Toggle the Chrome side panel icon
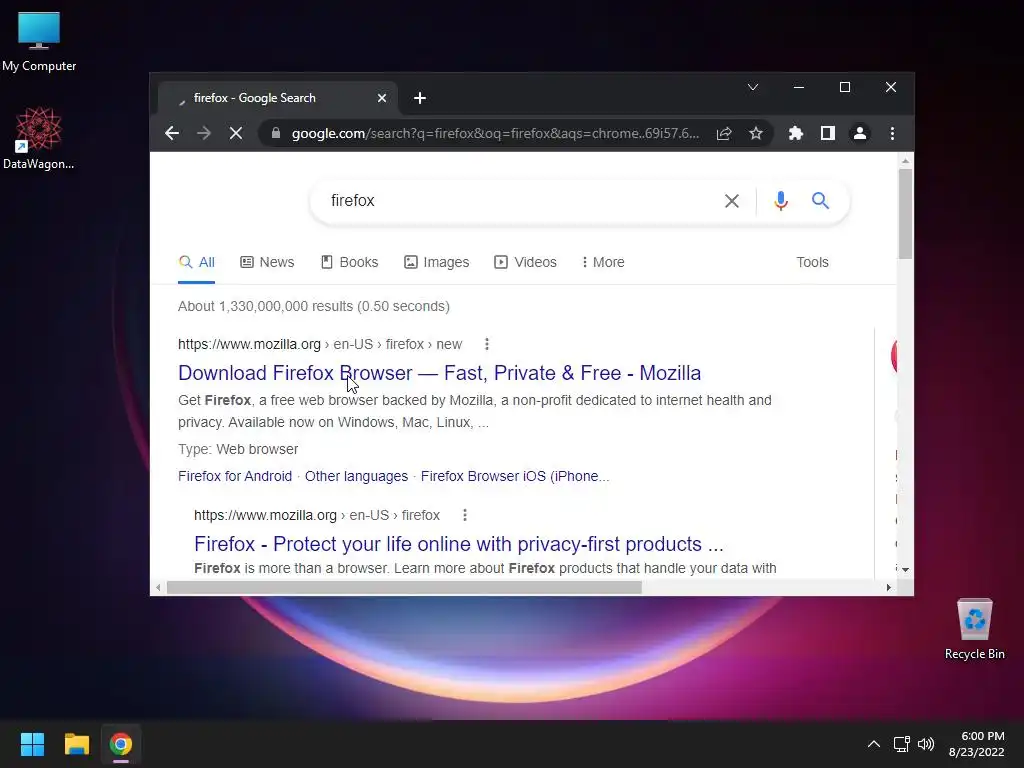Image resolution: width=1024 pixels, height=768 pixels. coord(827,133)
